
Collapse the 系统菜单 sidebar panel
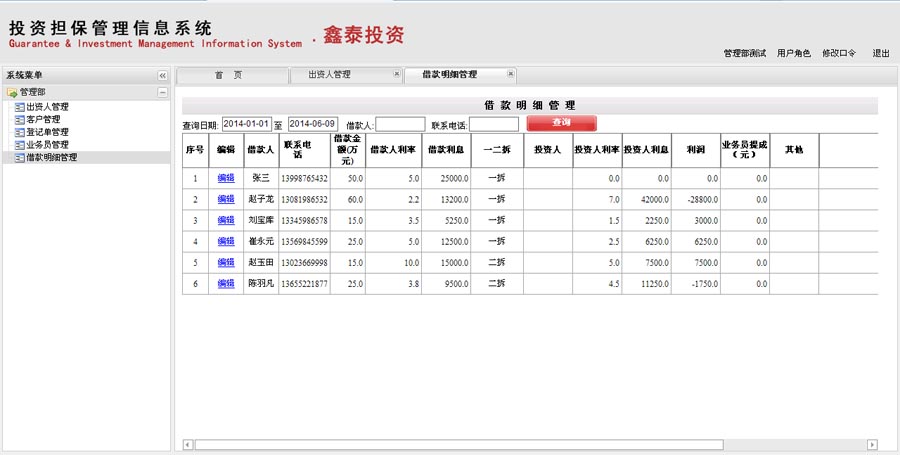(162, 76)
